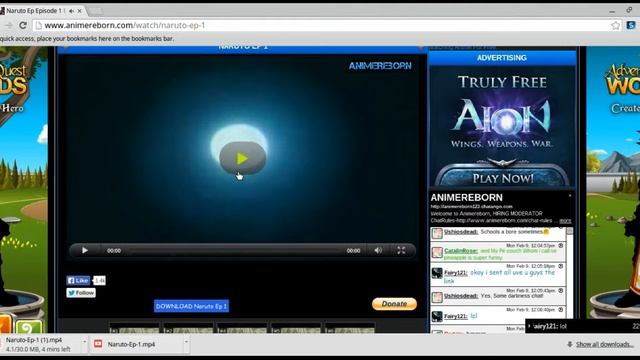The image size is (640, 360).
Task: Click the AdventureQuest Worlds left side banner
Action: point(24,190)
